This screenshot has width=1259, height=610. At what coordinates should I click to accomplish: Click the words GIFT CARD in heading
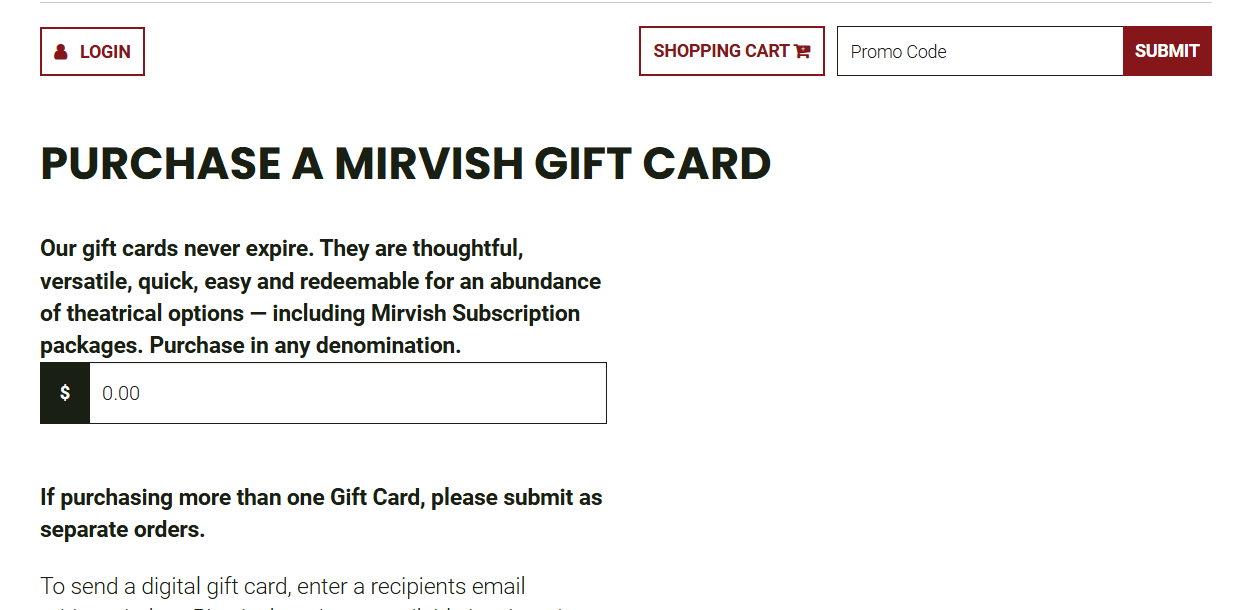tap(653, 164)
